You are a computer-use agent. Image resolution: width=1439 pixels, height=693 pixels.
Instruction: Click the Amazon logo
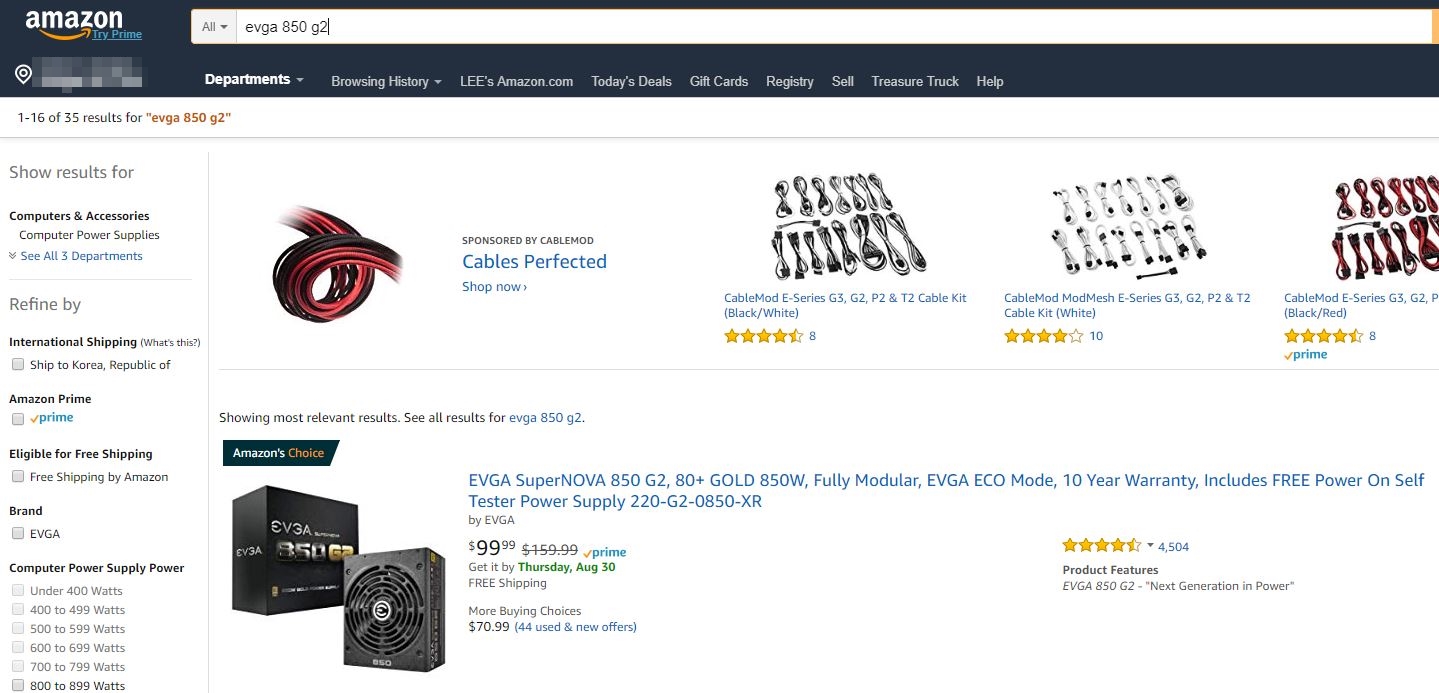74,24
